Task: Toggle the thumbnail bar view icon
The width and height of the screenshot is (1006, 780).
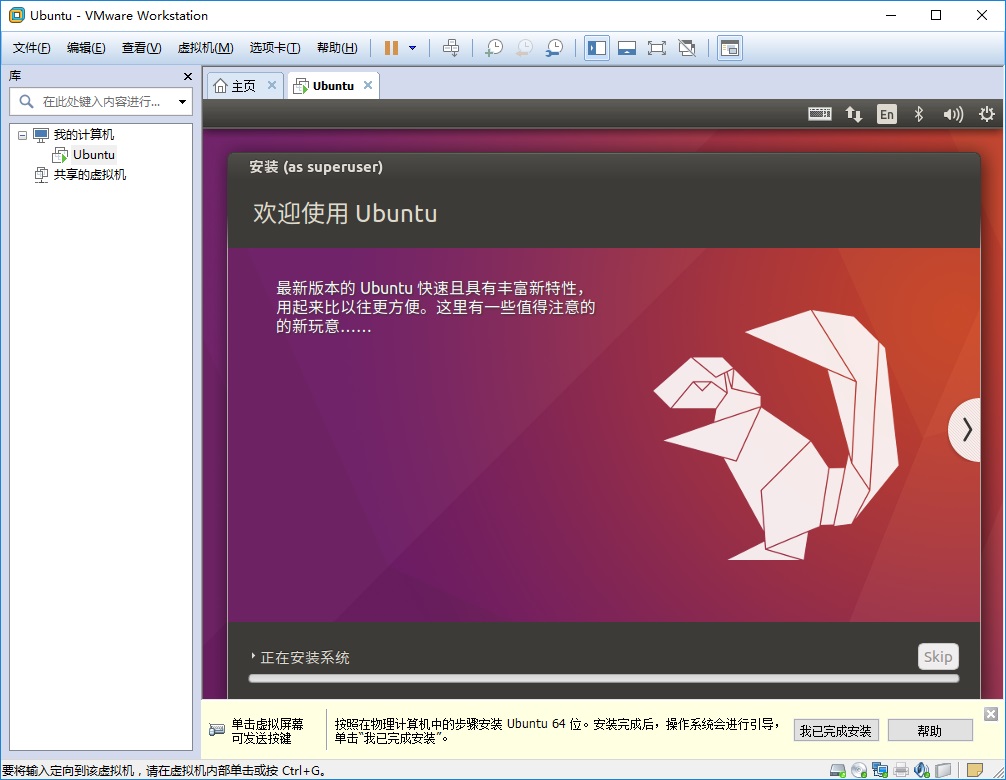Action: tap(627, 48)
